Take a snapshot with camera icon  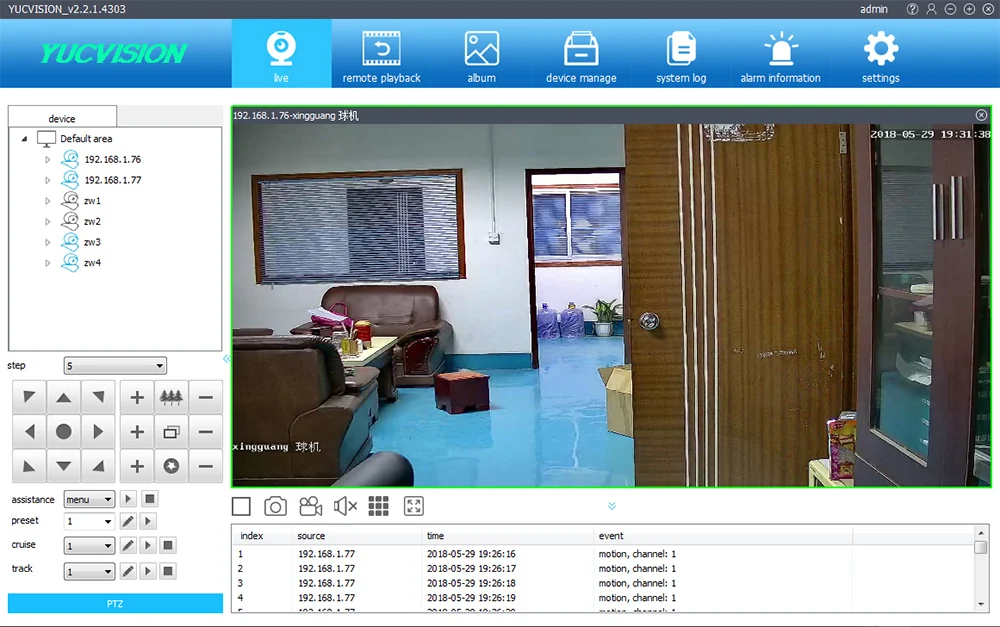click(276, 506)
